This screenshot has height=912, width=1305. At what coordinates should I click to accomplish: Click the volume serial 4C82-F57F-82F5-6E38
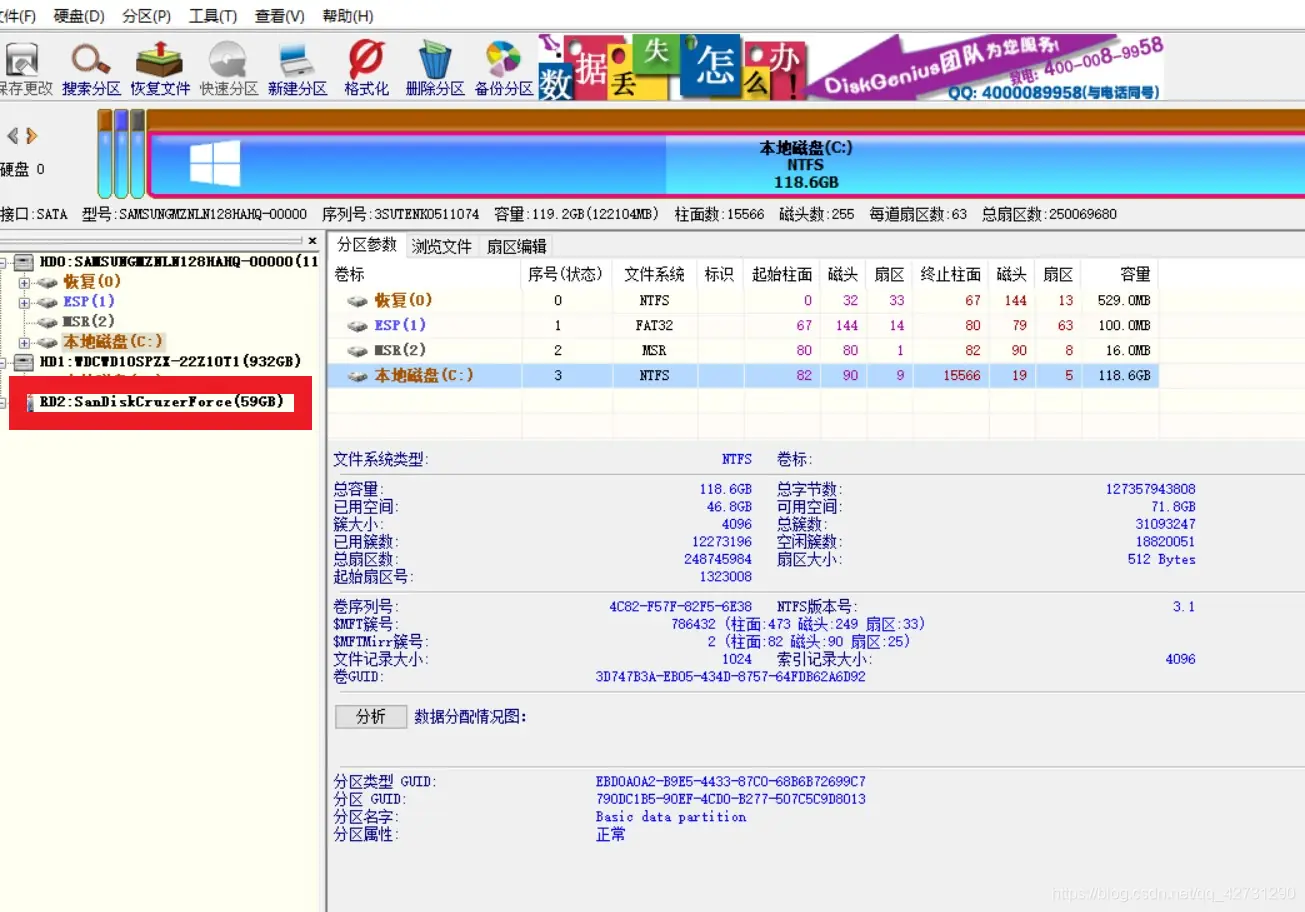point(680,607)
